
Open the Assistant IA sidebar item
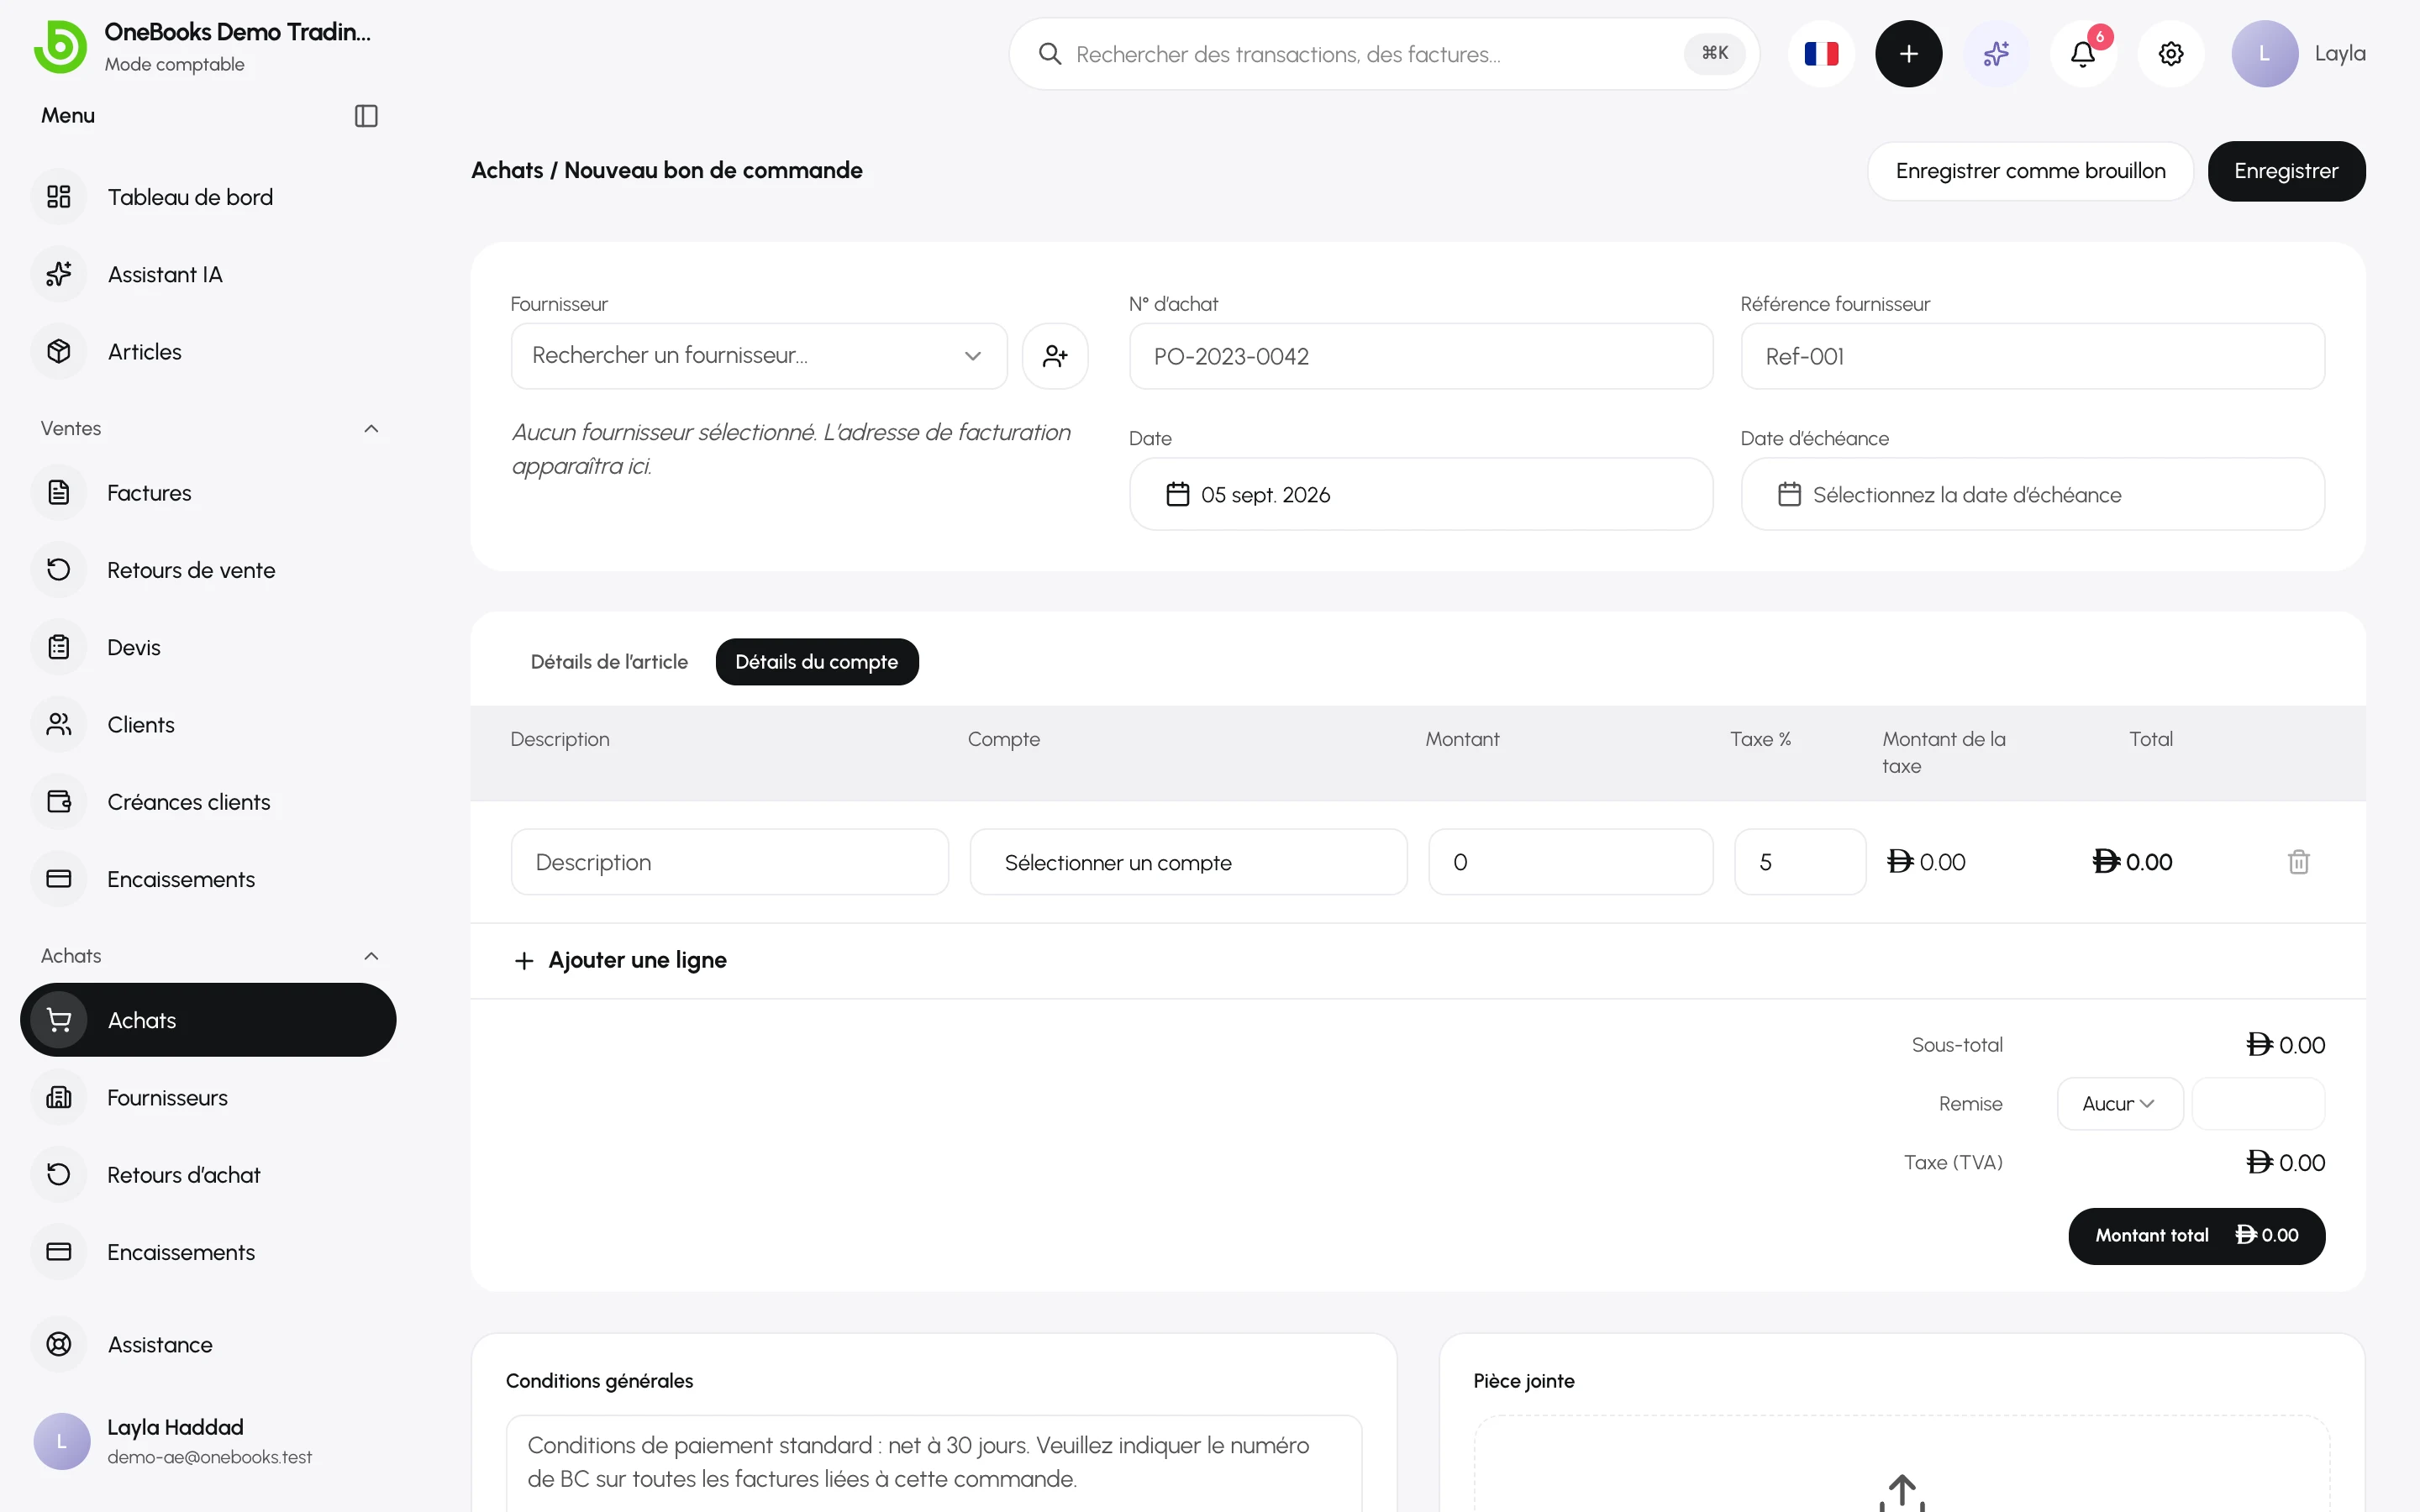(x=208, y=274)
